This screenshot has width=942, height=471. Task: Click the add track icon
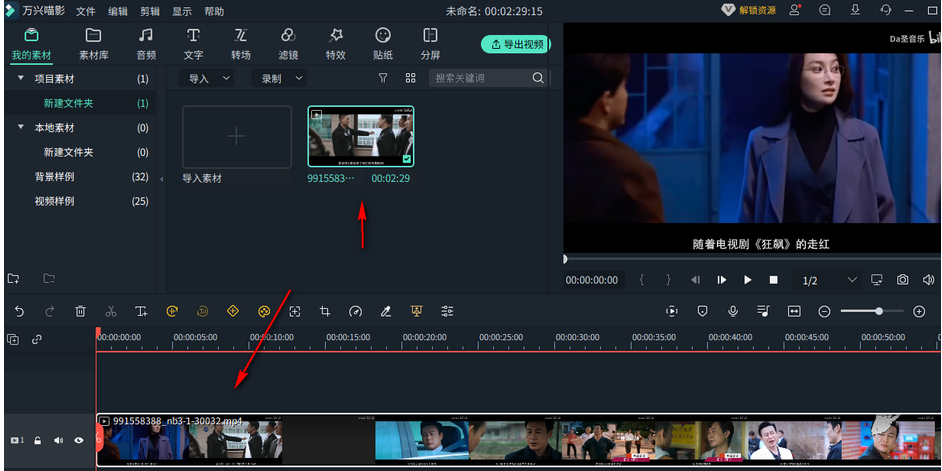[13, 339]
